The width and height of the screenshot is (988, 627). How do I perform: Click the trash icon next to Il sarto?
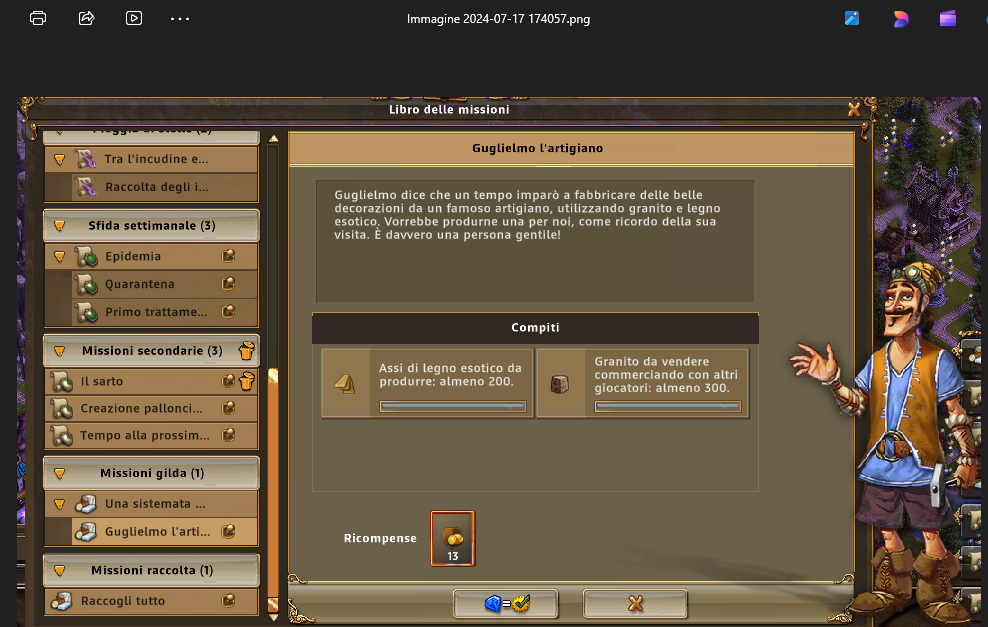coord(246,381)
